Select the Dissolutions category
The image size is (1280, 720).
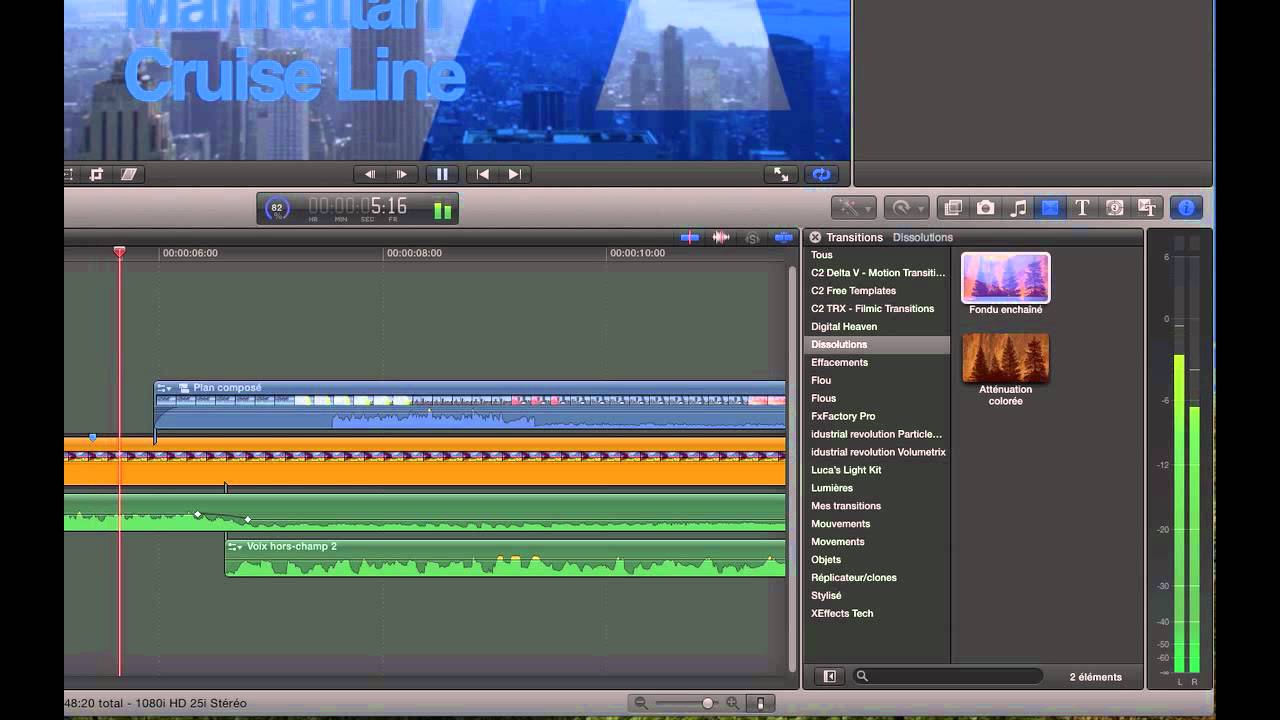(877, 345)
